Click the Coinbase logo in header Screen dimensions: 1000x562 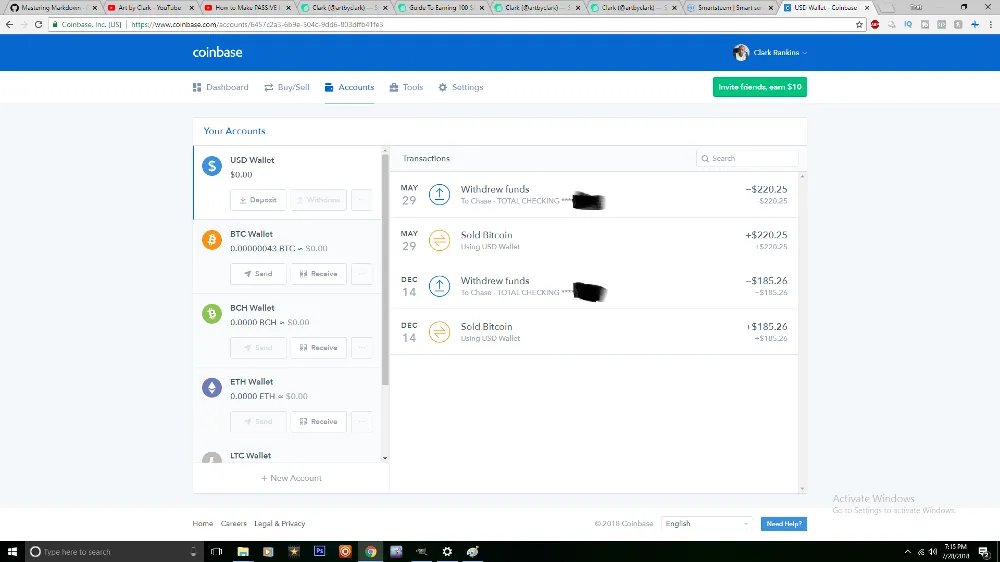(217, 52)
